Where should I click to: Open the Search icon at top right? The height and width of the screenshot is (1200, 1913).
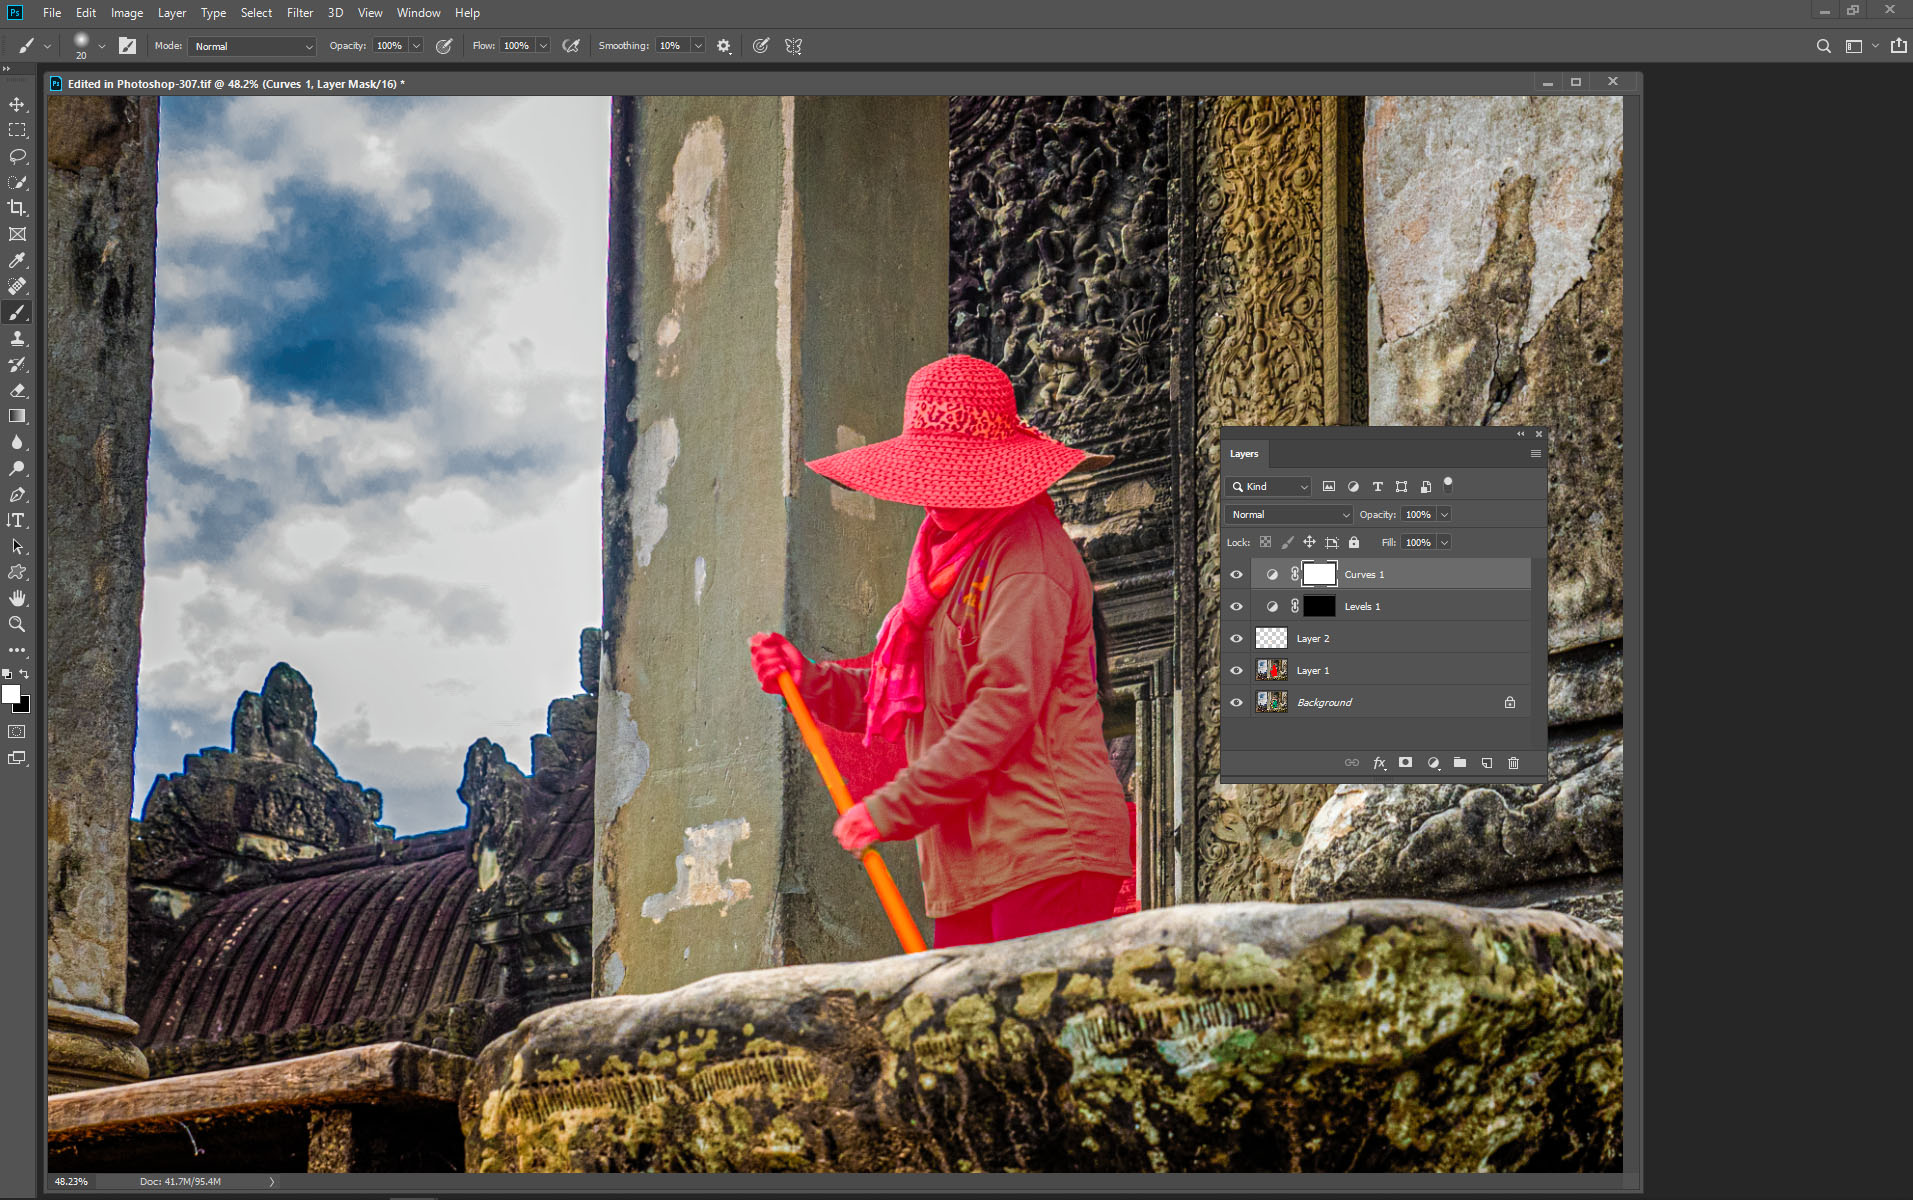(1823, 46)
